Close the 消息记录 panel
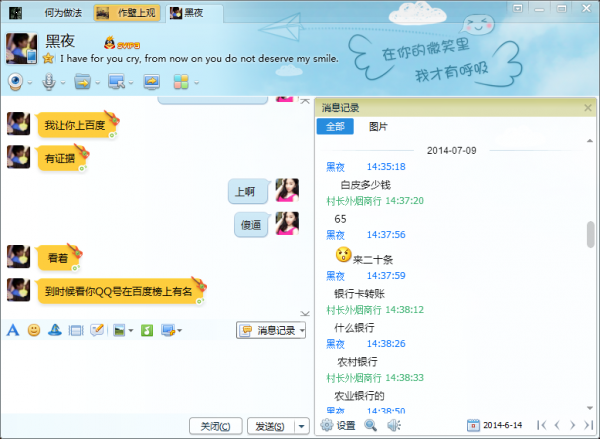Image resolution: width=600 pixels, height=439 pixels. click(x=588, y=108)
